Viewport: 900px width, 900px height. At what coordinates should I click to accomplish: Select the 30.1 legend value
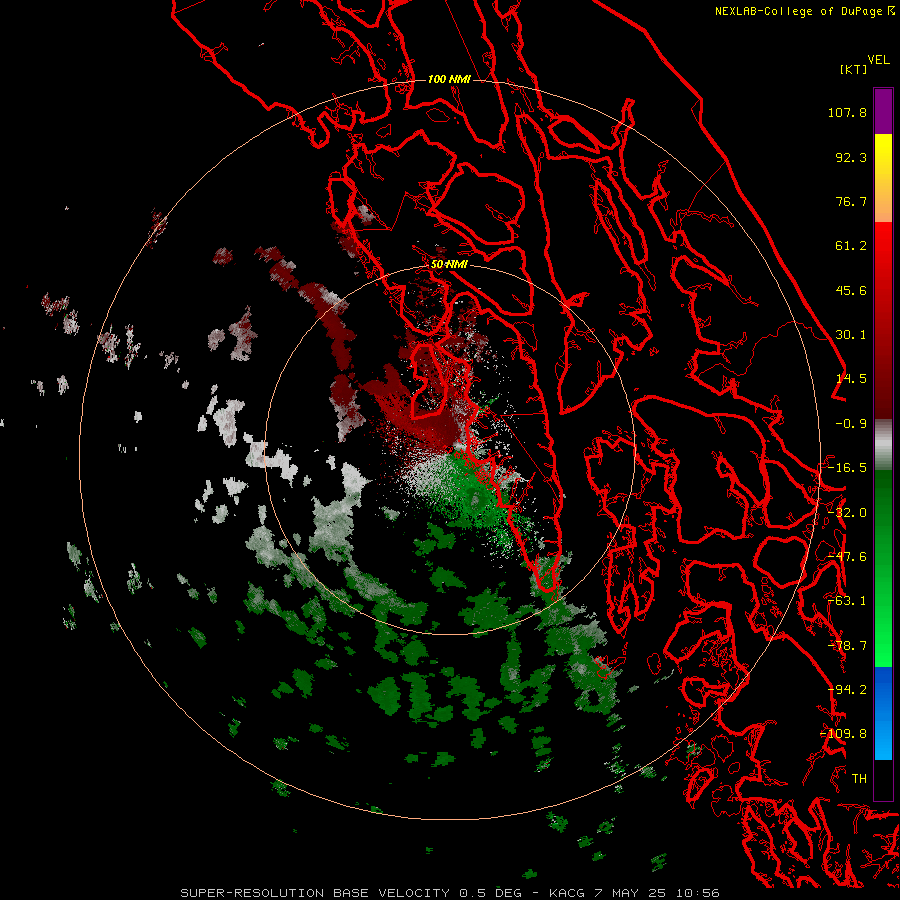coord(851,335)
